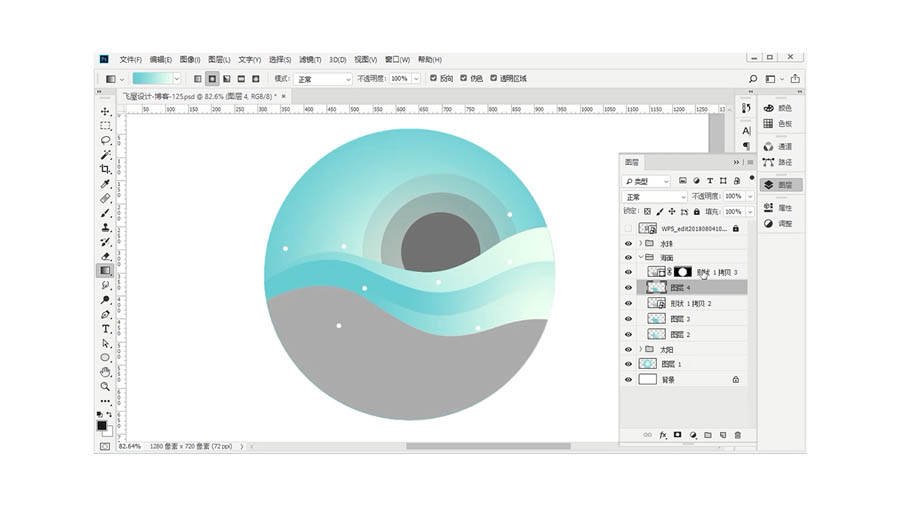Open the gradient picker dropdown arrow
The image size is (900, 506).
pos(177,78)
